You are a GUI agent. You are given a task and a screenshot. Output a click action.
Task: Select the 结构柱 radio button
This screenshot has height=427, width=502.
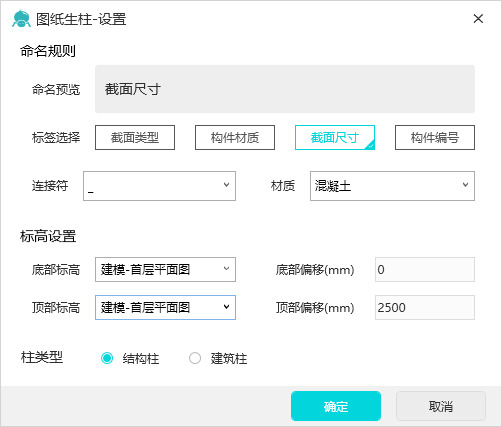pos(107,358)
